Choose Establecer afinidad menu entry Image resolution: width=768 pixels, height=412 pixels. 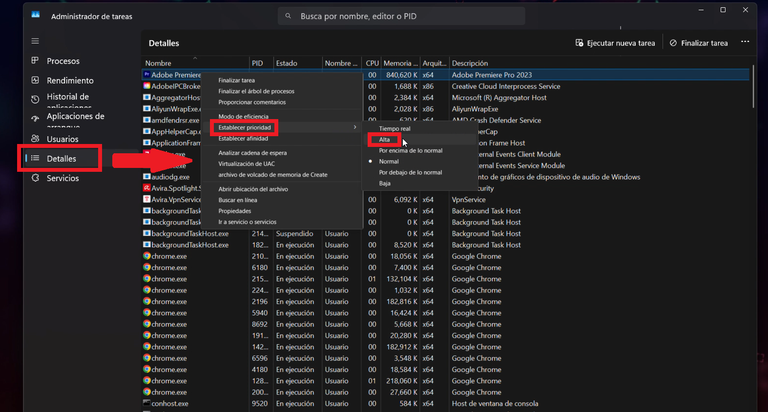[x=243, y=139]
